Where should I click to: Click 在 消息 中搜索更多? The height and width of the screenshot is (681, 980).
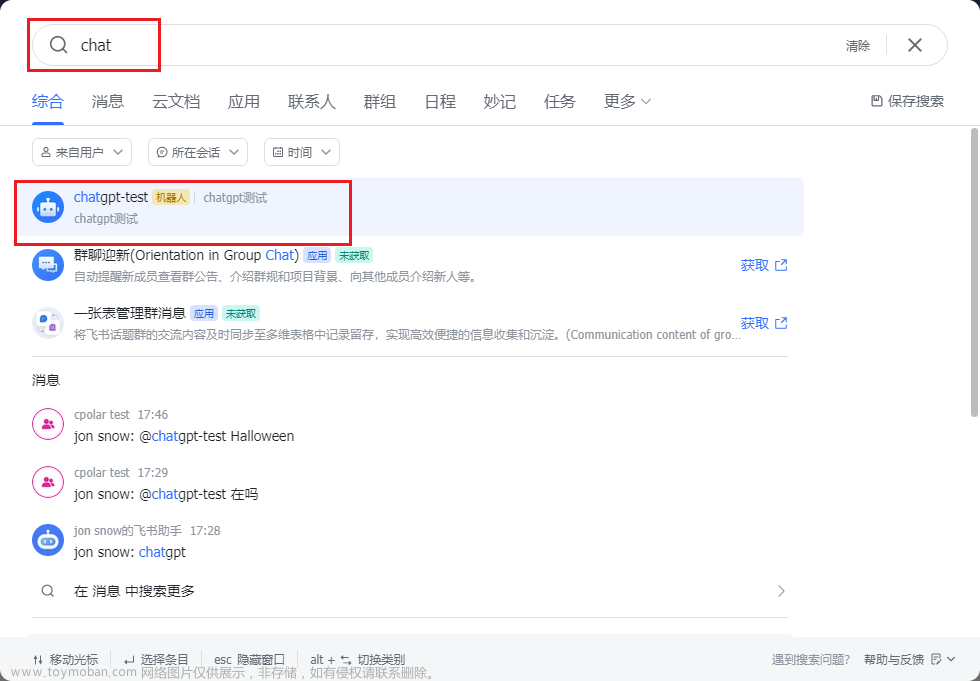tap(409, 590)
